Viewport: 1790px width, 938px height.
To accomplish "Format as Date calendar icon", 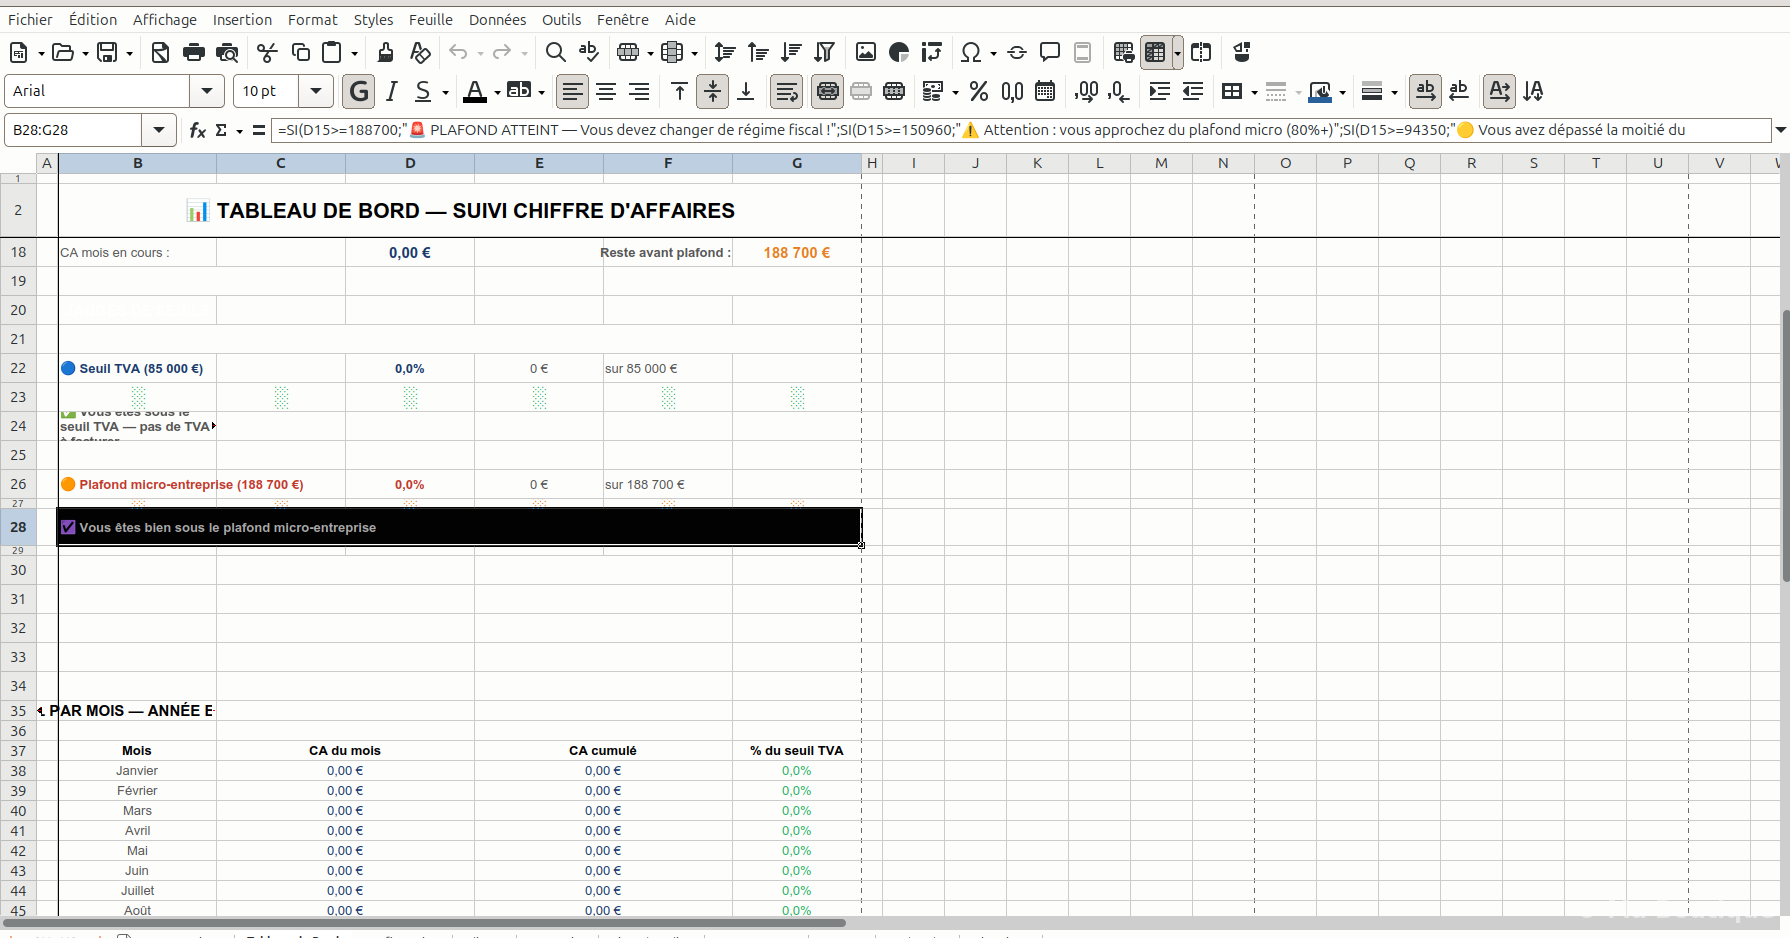I will 1045,91.
